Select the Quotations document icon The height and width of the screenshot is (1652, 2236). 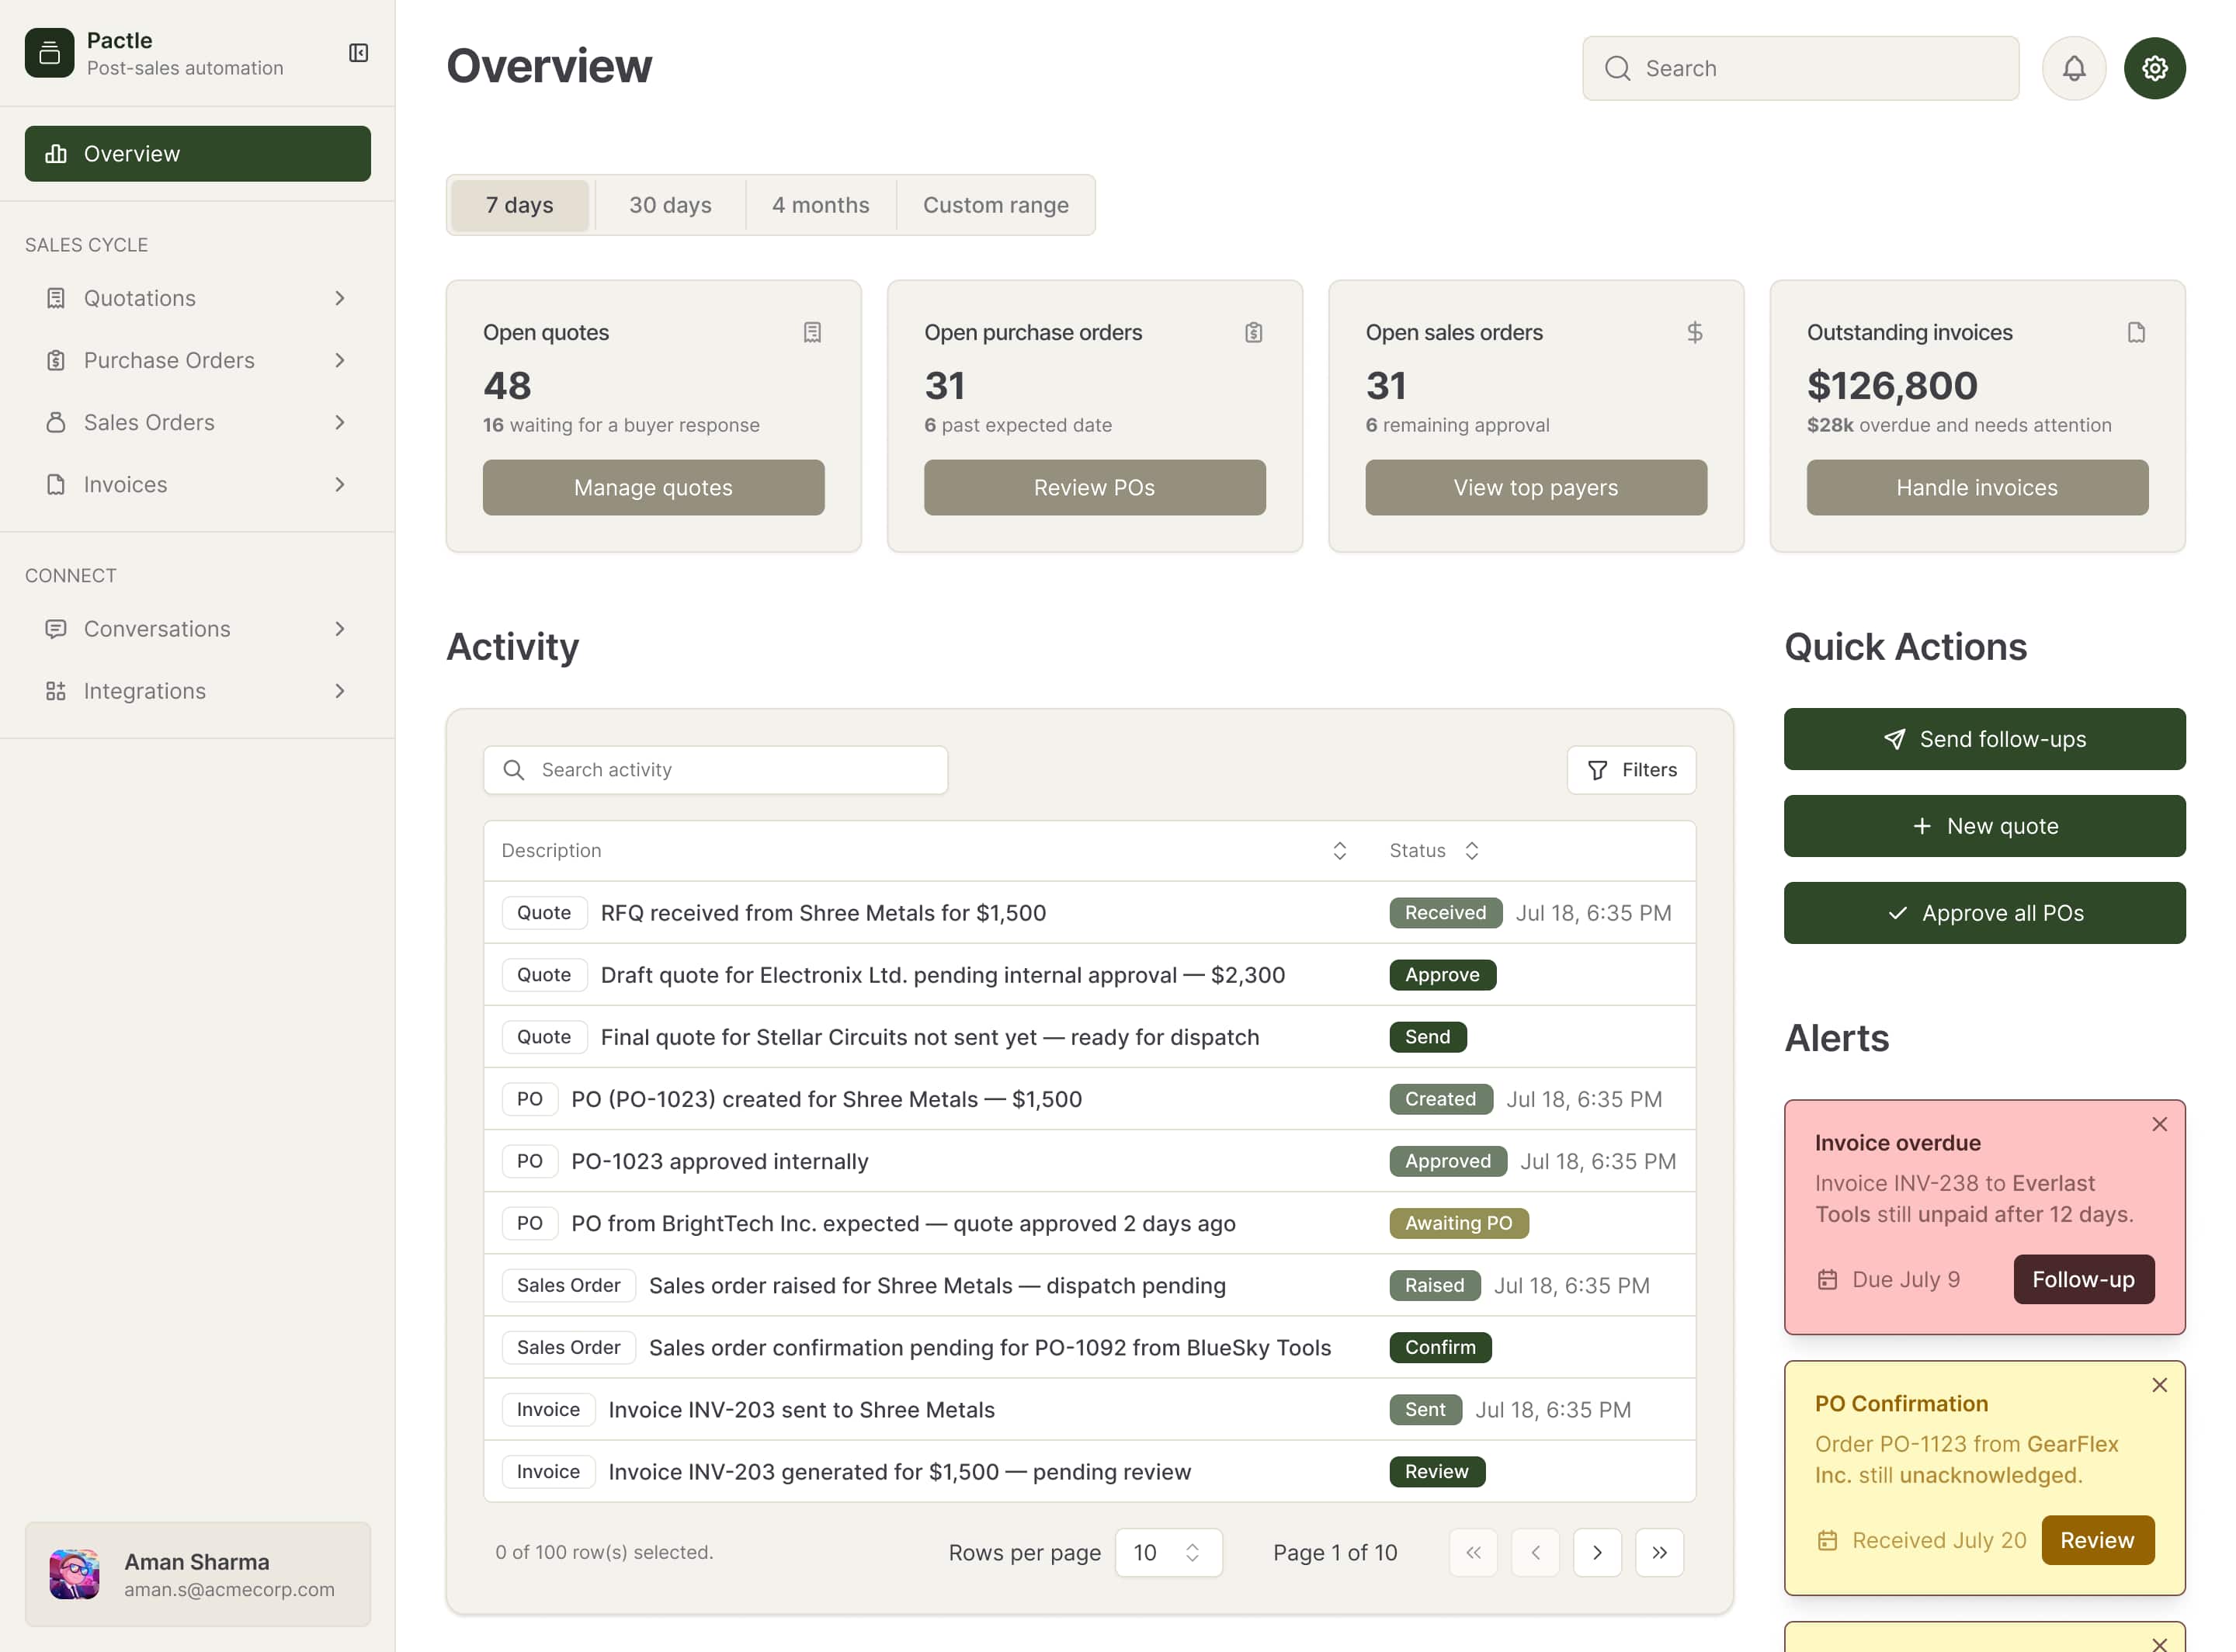55,298
